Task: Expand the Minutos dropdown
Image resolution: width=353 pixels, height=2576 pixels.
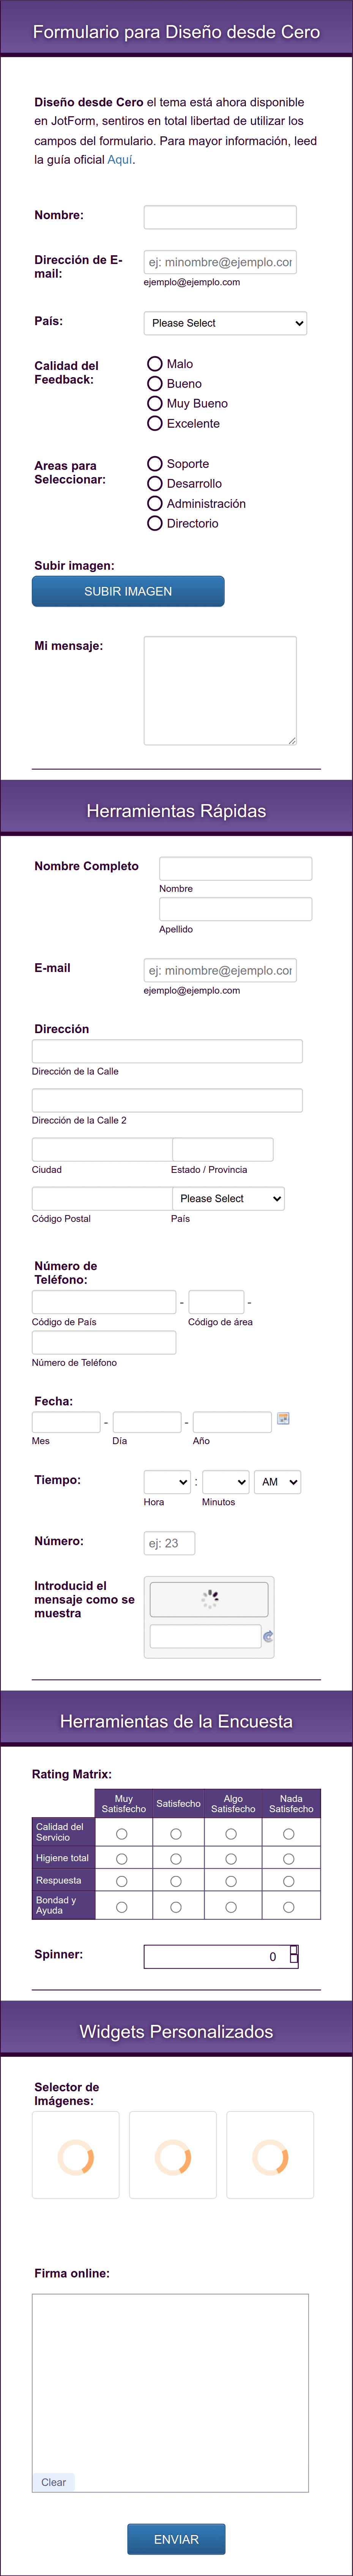Action: coord(225,1482)
